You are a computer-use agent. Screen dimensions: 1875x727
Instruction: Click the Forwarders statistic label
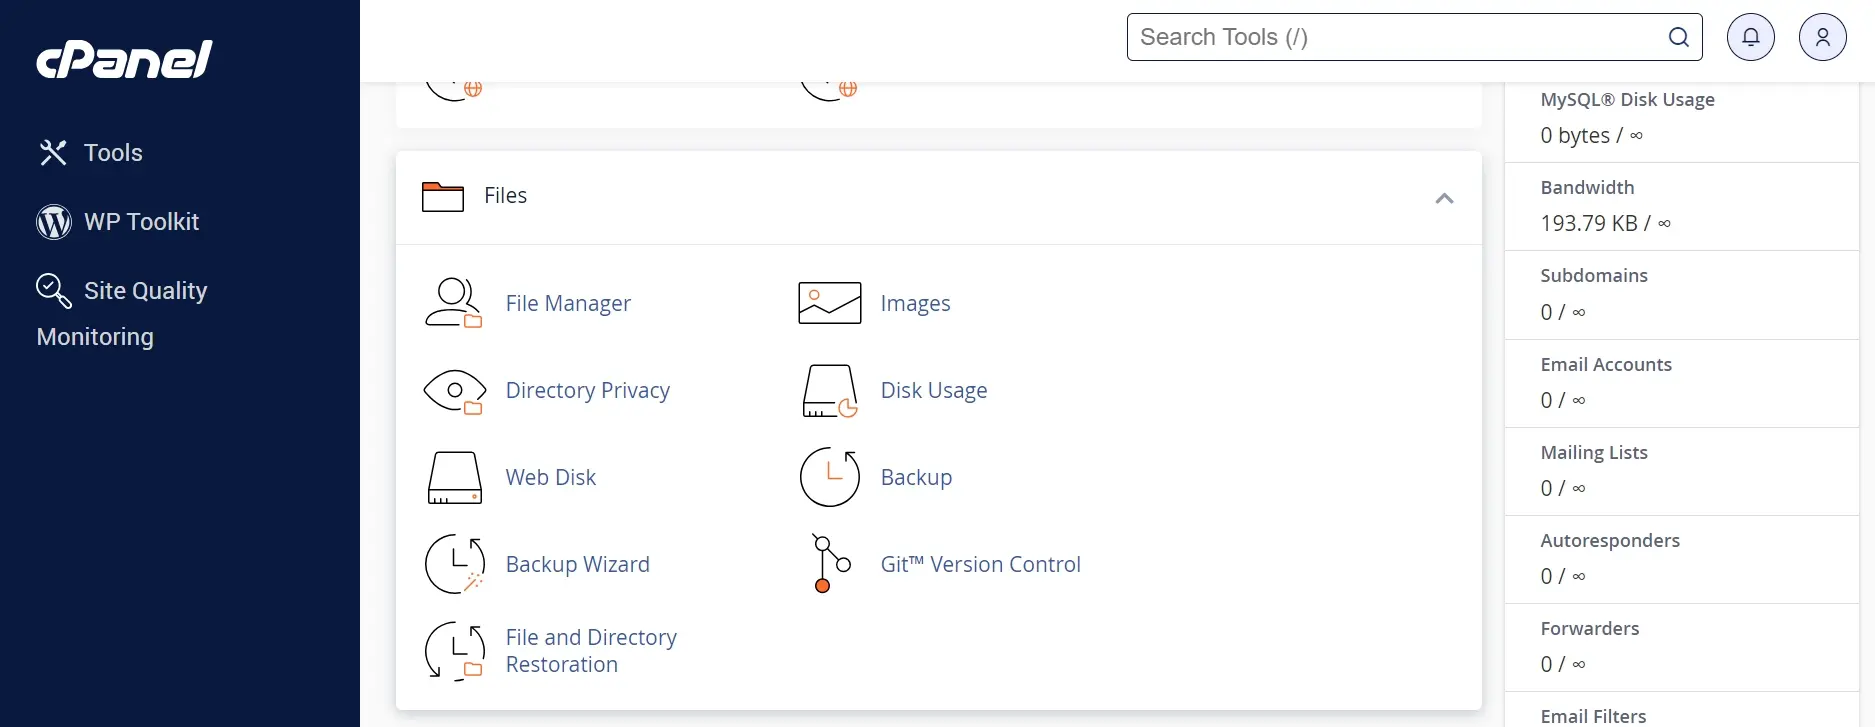pos(1590,629)
